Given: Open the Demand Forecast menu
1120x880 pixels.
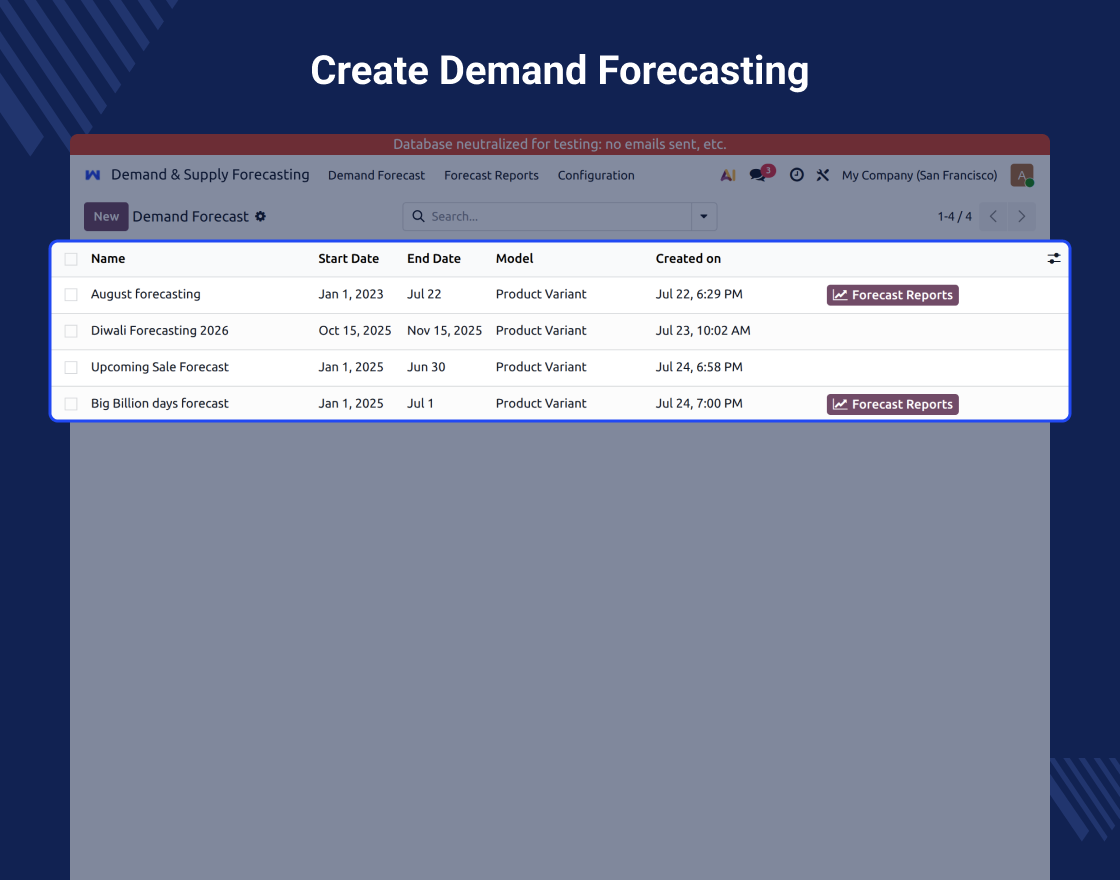Looking at the screenshot, I should [x=376, y=175].
